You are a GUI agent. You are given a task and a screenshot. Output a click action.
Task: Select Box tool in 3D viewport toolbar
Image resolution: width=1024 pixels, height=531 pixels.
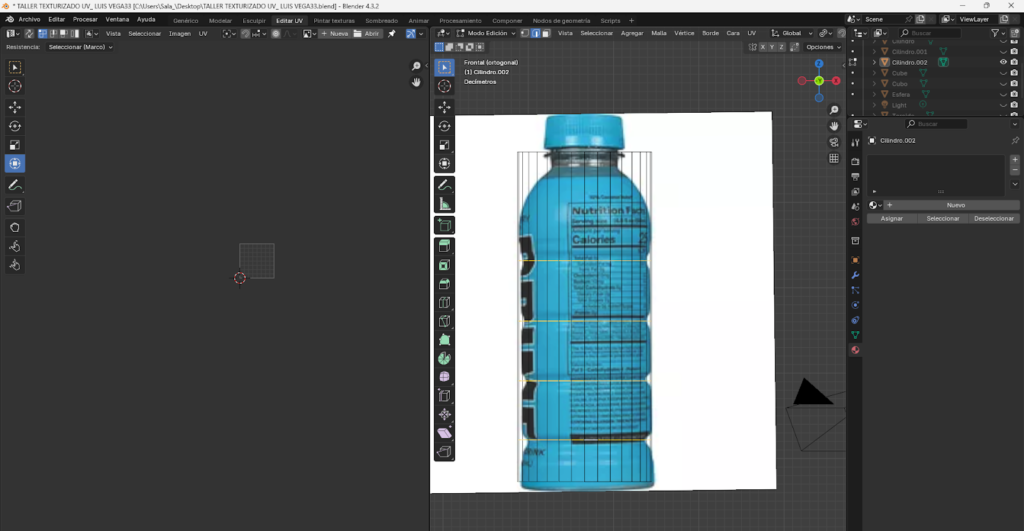coord(444,67)
